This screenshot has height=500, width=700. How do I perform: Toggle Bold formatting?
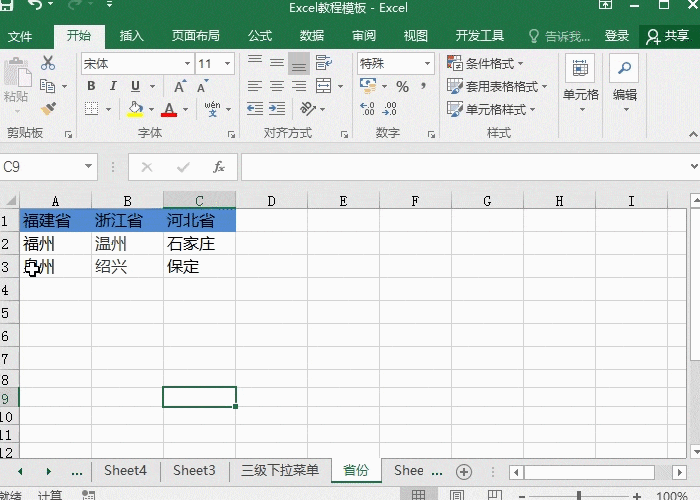(91, 86)
